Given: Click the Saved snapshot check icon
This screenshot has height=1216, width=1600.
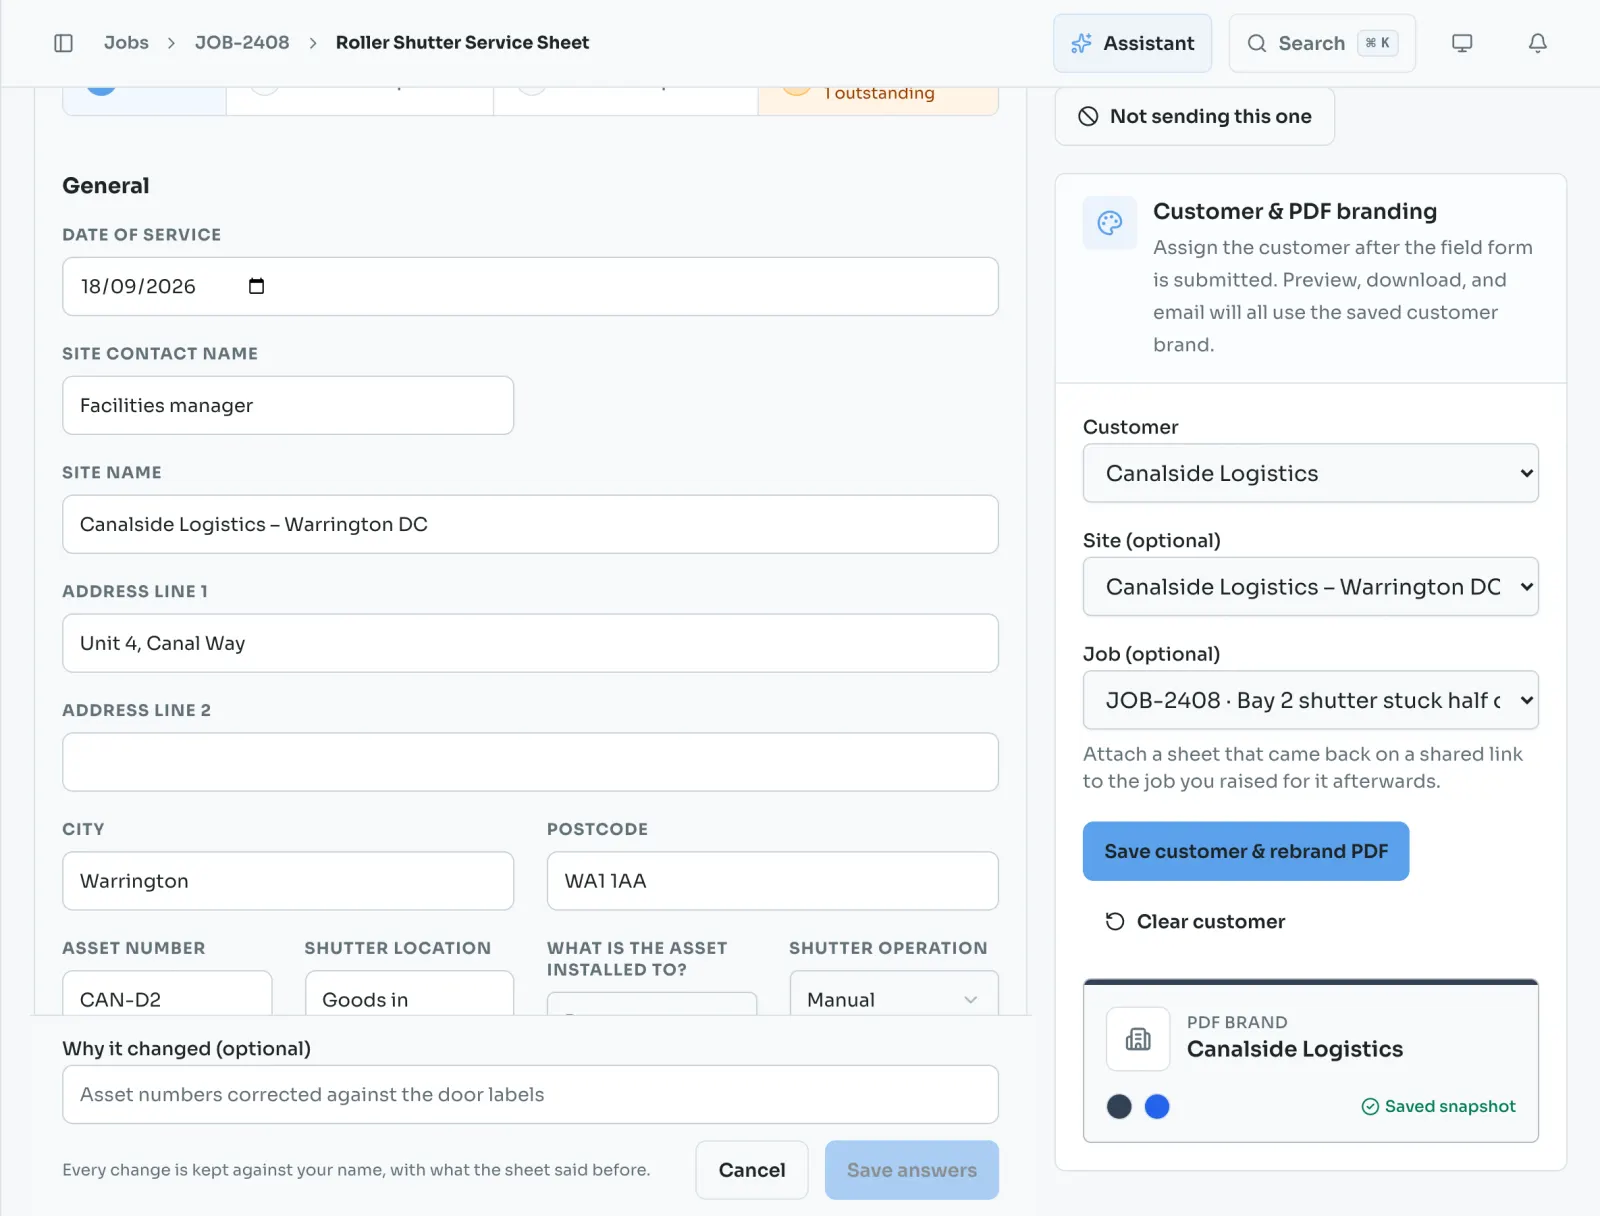Looking at the screenshot, I should [x=1370, y=1106].
